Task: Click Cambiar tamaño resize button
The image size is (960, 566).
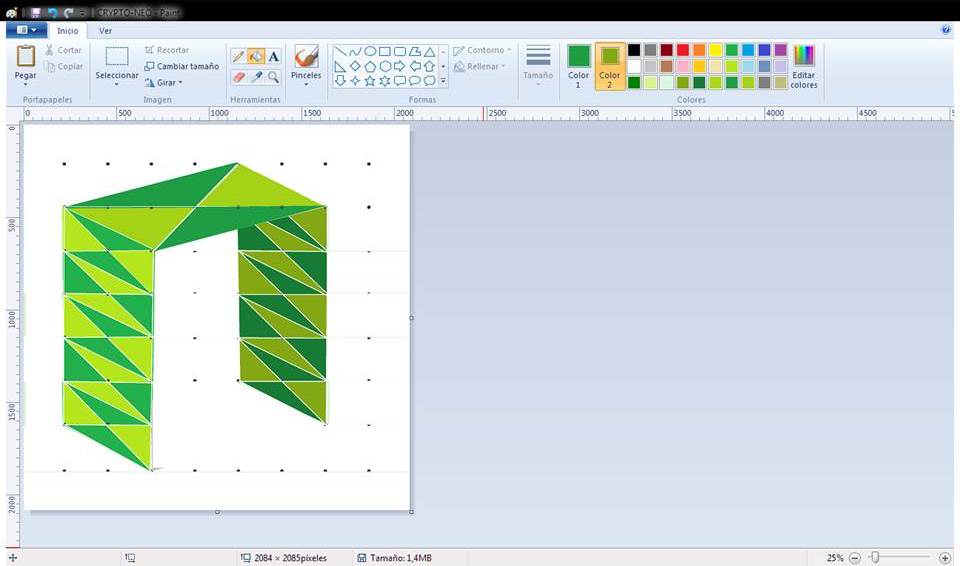Action: point(181,66)
